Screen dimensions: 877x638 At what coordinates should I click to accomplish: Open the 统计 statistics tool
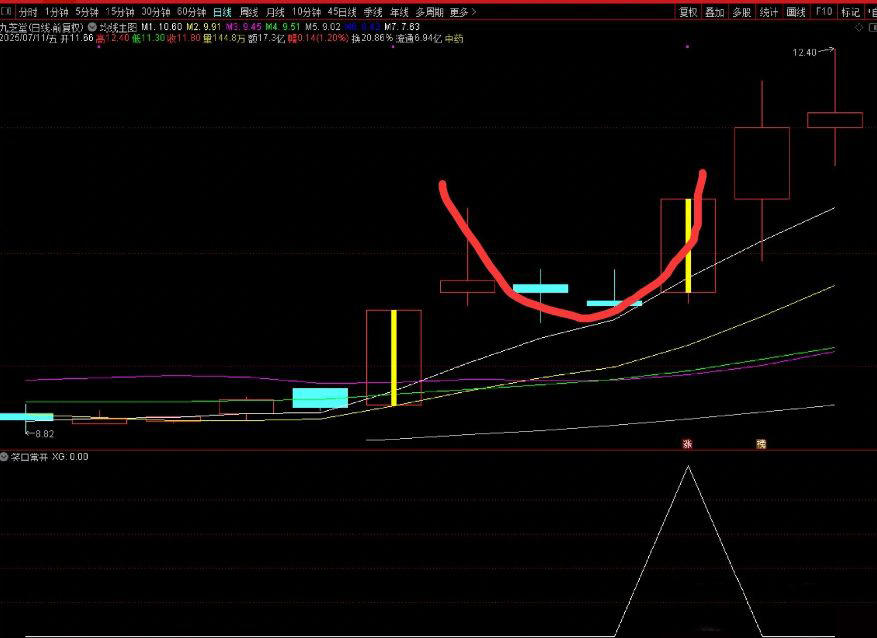pos(769,12)
